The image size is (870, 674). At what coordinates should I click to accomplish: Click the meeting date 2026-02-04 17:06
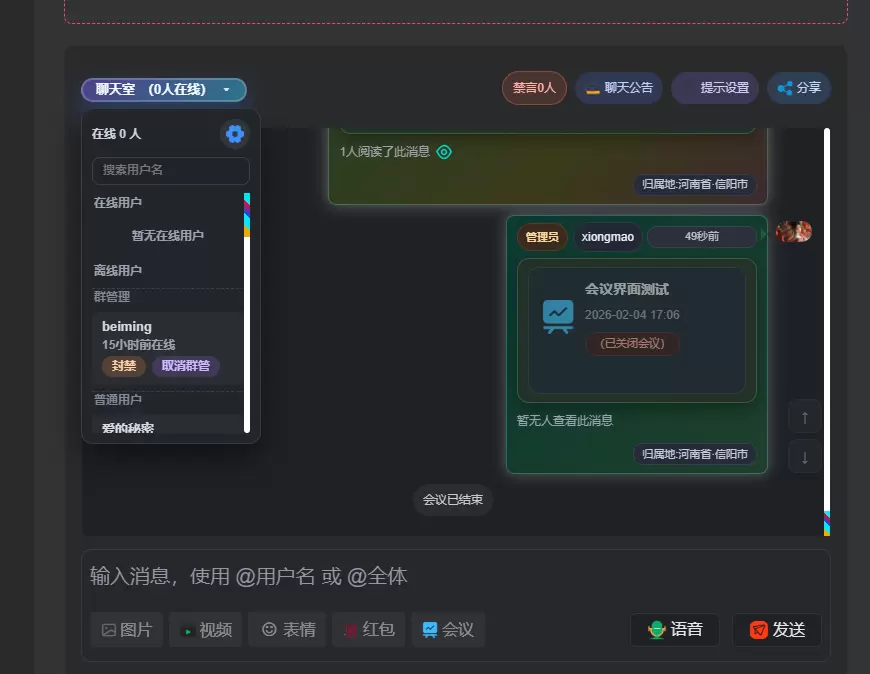point(632,315)
